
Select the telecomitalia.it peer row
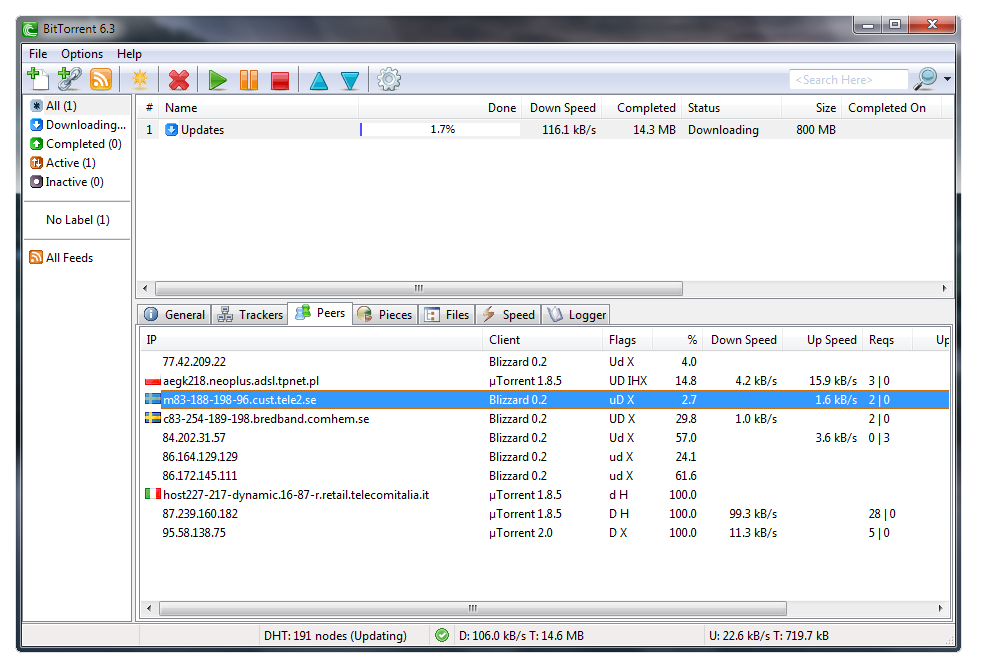544,495
